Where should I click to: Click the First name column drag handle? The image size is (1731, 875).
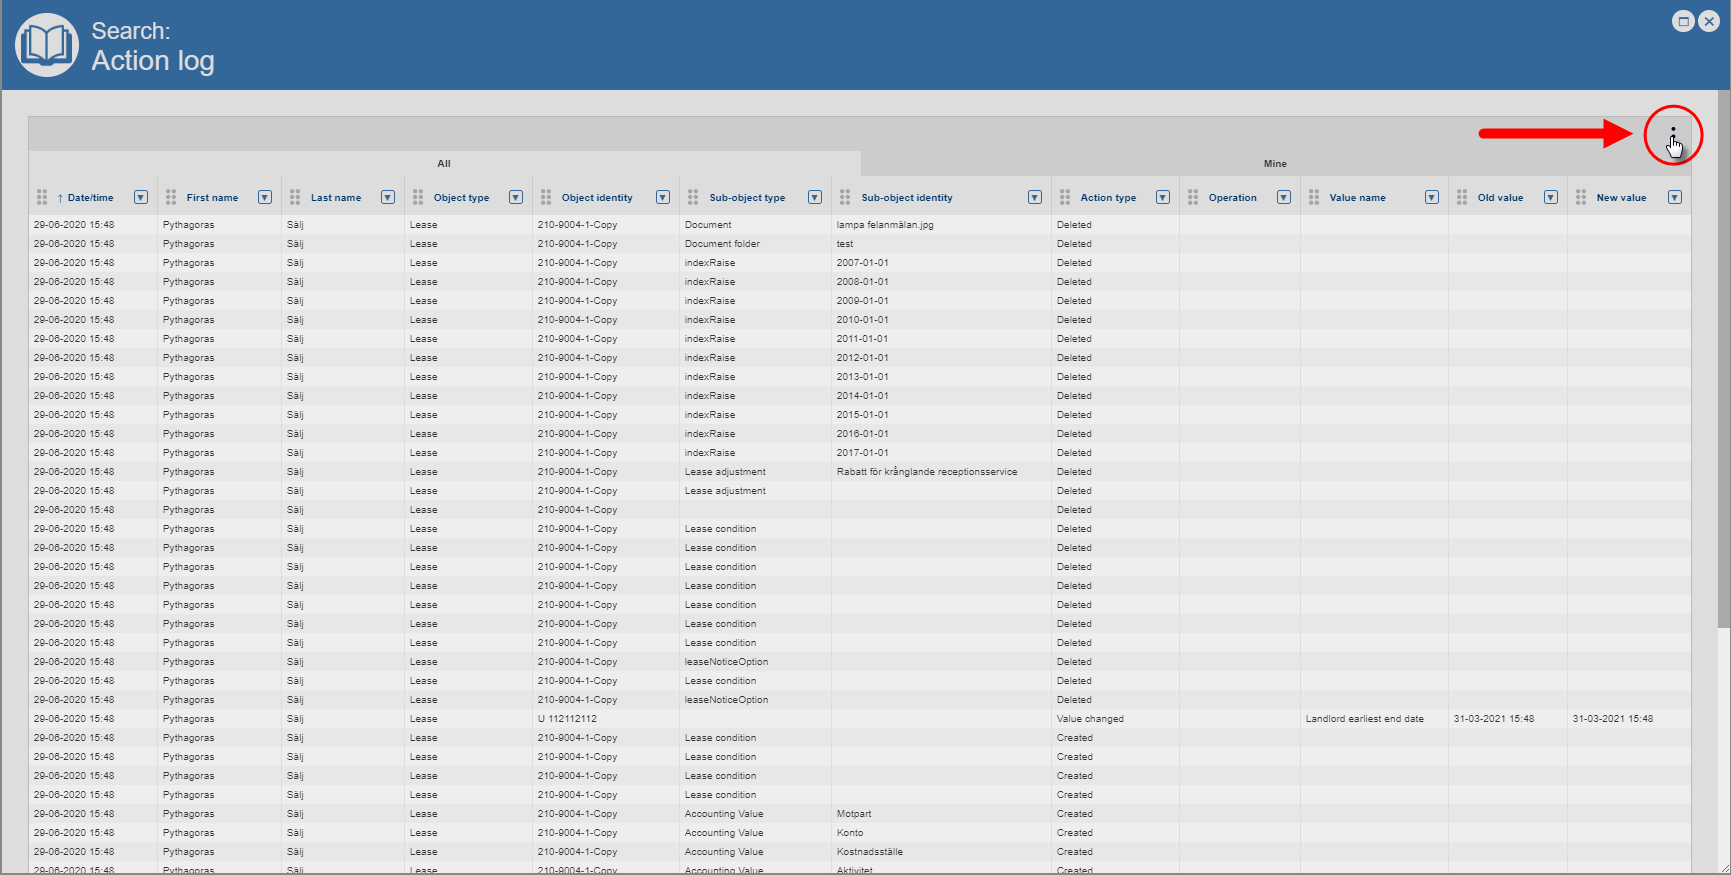[171, 197]
